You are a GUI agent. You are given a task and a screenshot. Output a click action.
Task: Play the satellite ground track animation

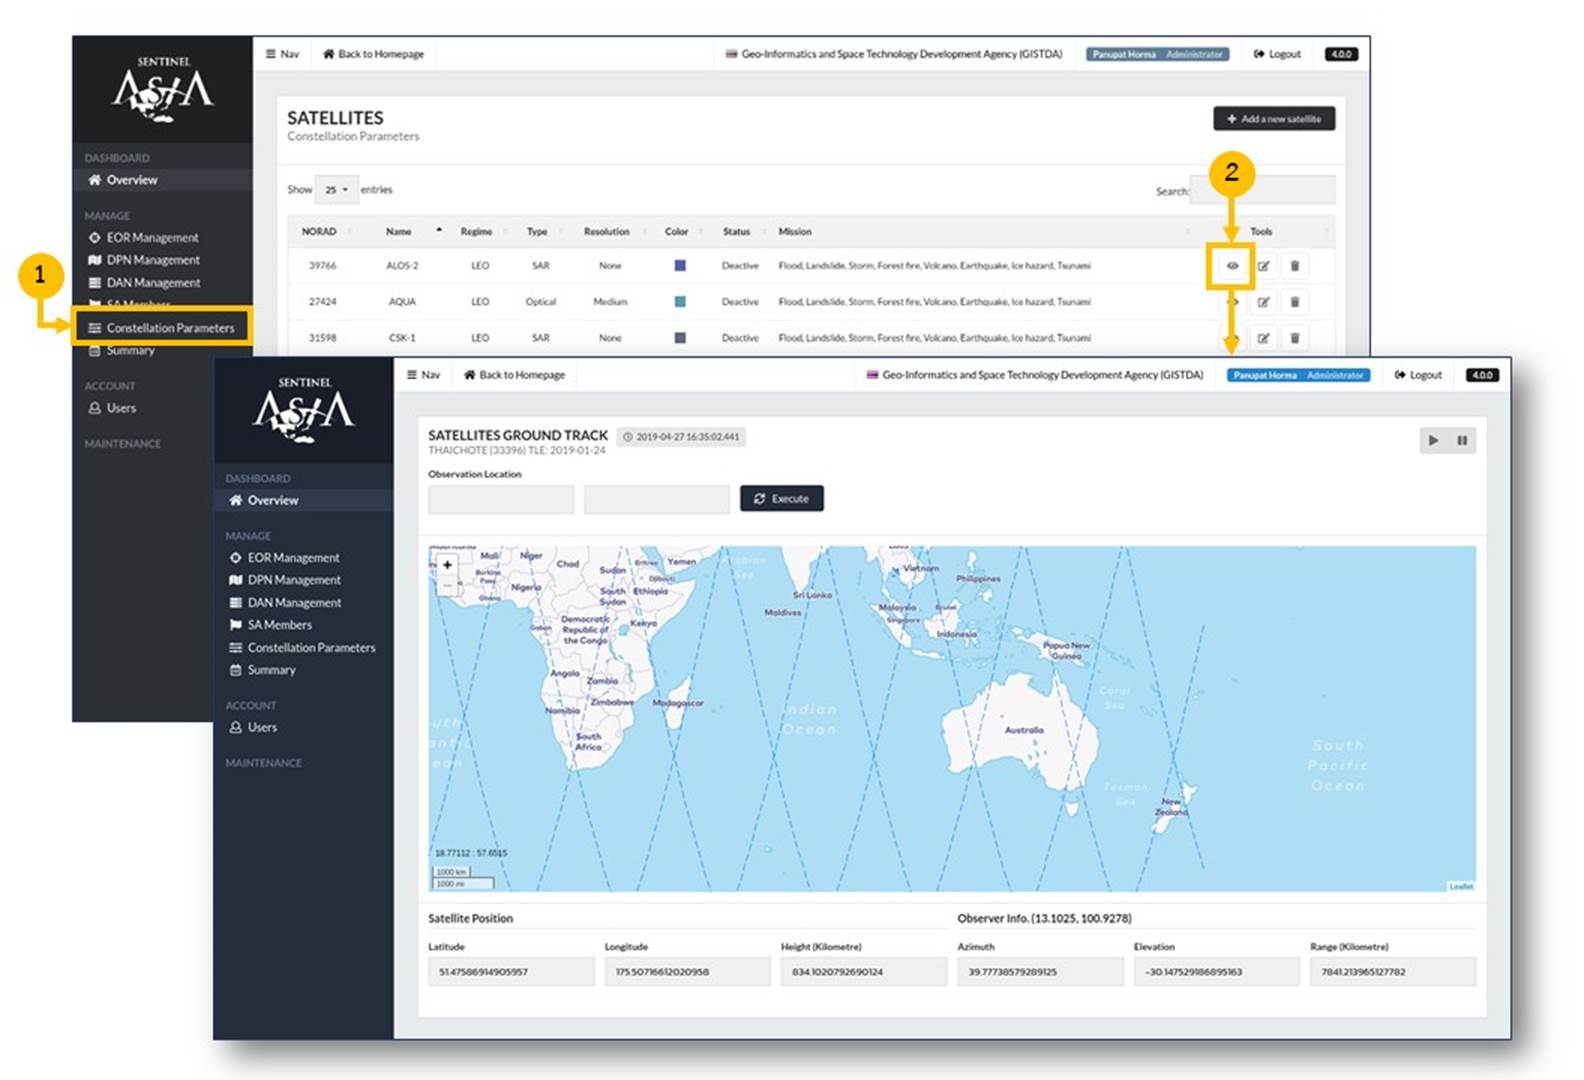click(x=1433, y=440)
